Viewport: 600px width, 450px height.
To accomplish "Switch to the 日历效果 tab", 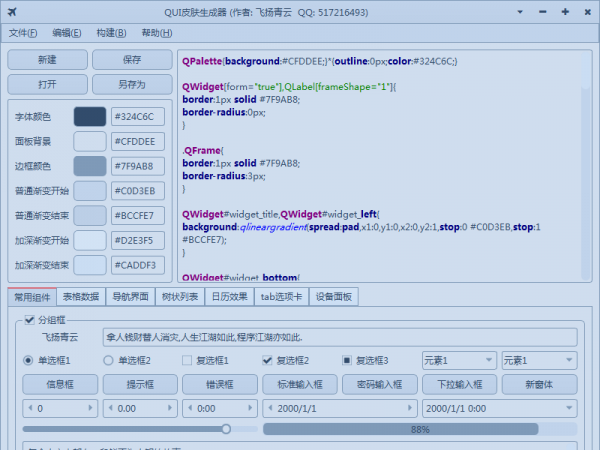I will 229,296.
